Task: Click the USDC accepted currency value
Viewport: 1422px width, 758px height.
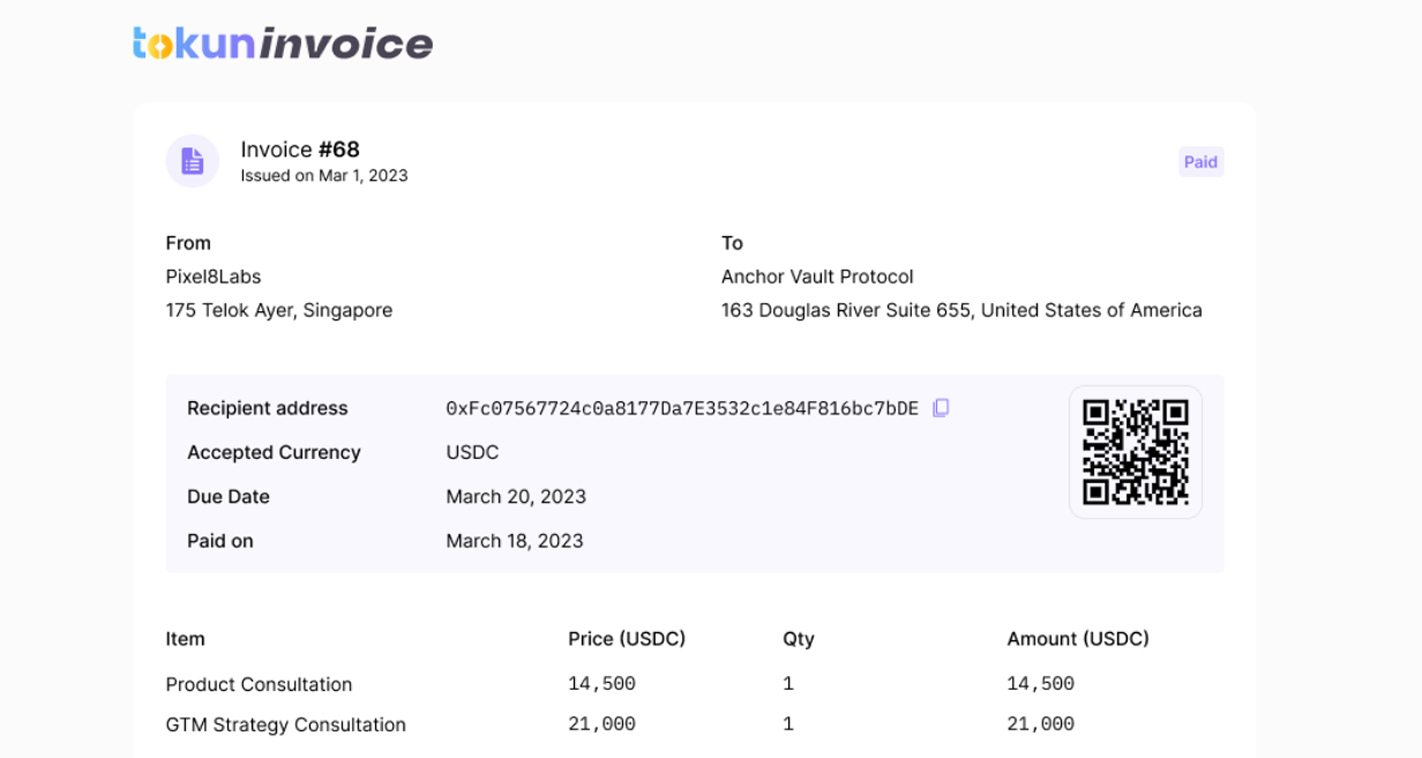Action: [472, 453]
